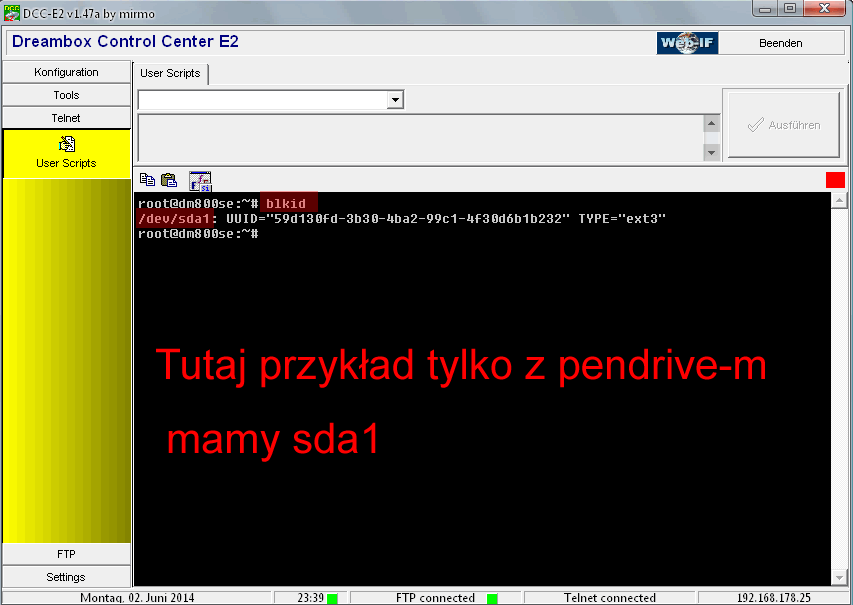Viewport: 853px width, 605px height.
Task: Click the green indicator beside FTP connected
Action: point(492,598)
